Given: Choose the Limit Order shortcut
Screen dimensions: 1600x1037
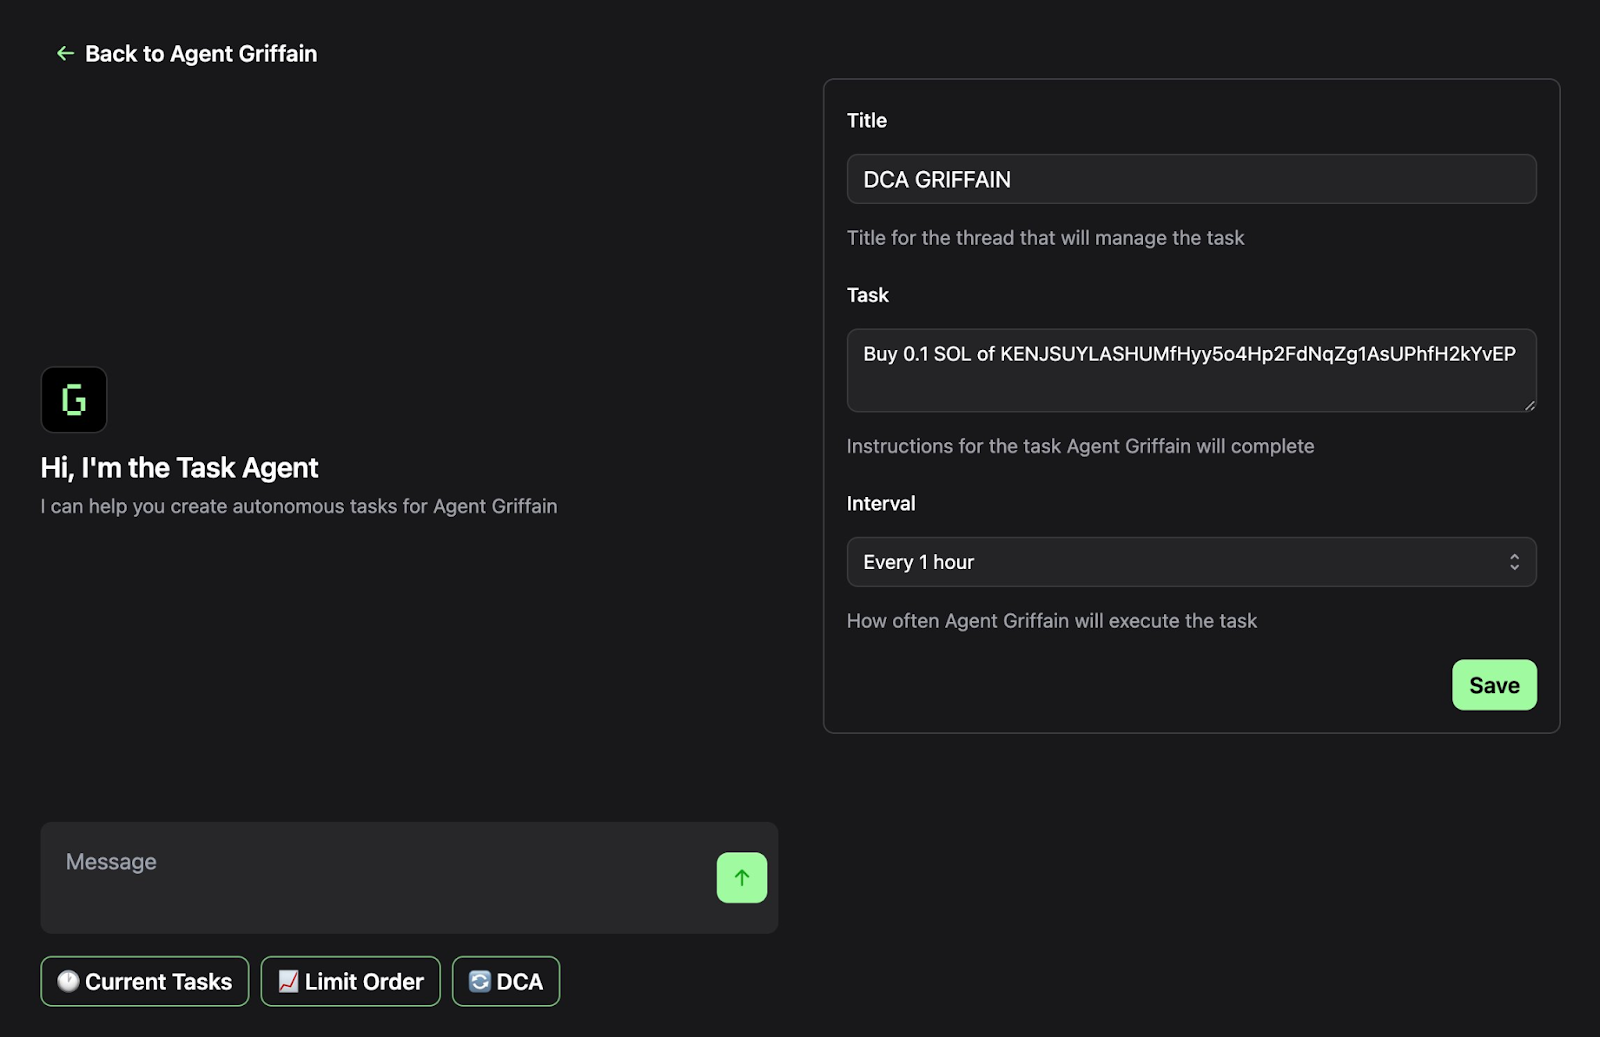Looking at the screenshot, I should click(x=350, y=981).
